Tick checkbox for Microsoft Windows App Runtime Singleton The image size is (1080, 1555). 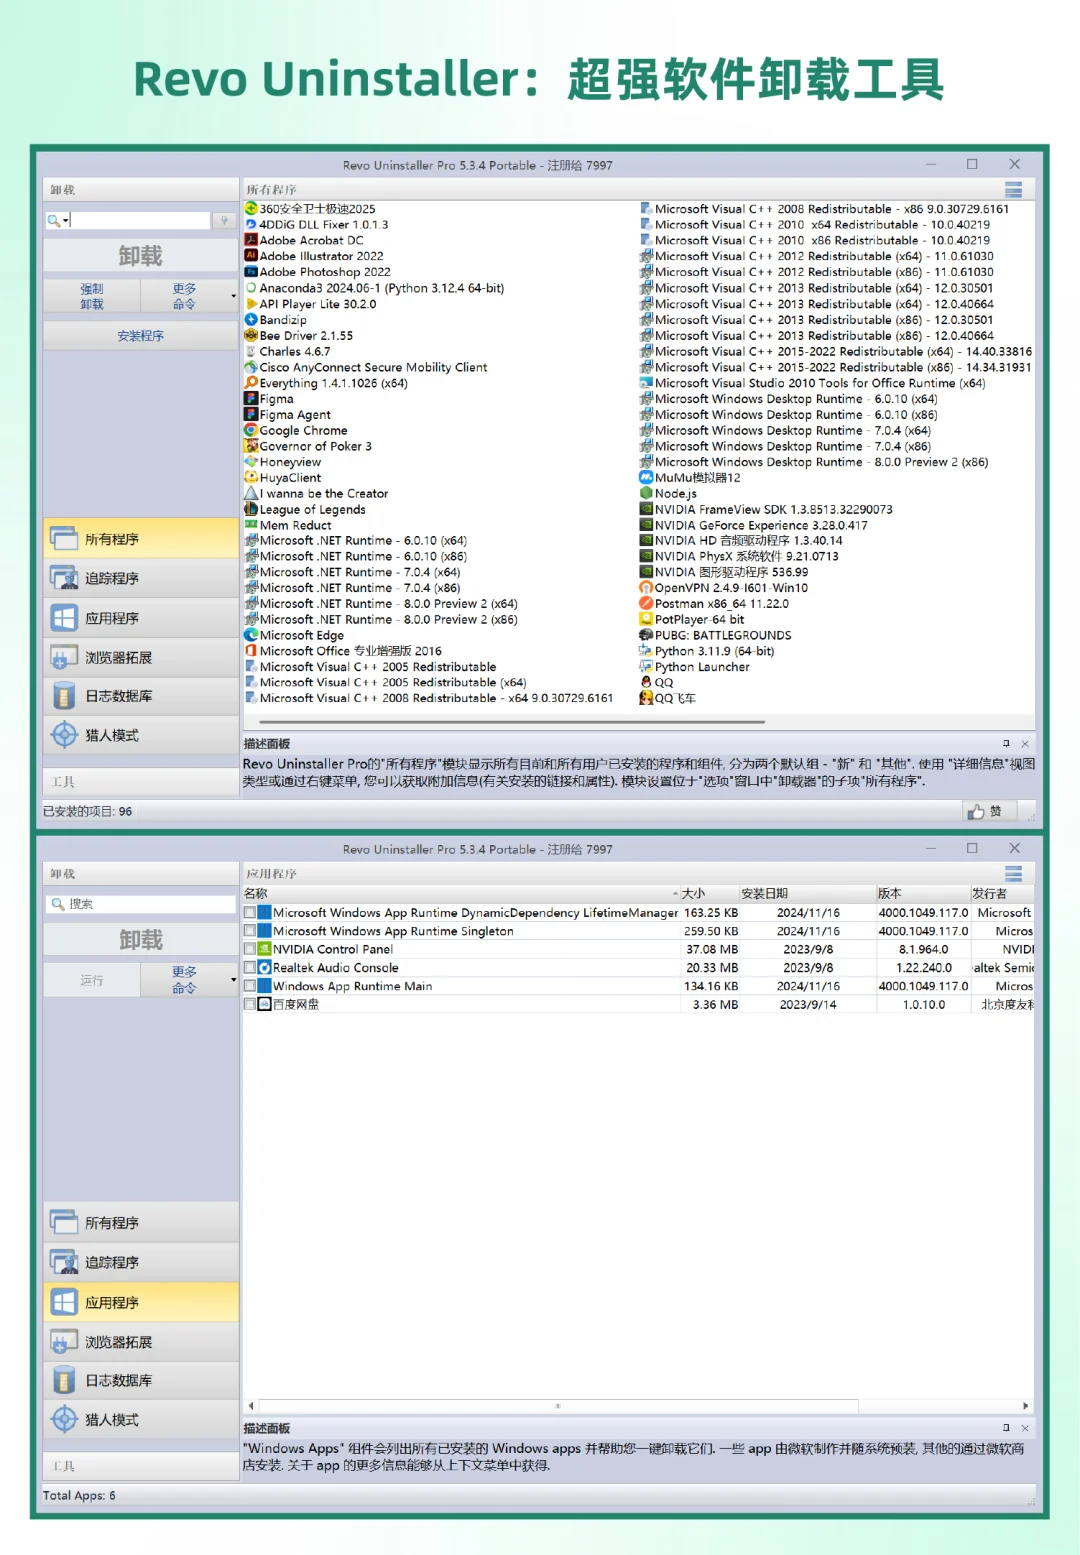pos(250,931)
